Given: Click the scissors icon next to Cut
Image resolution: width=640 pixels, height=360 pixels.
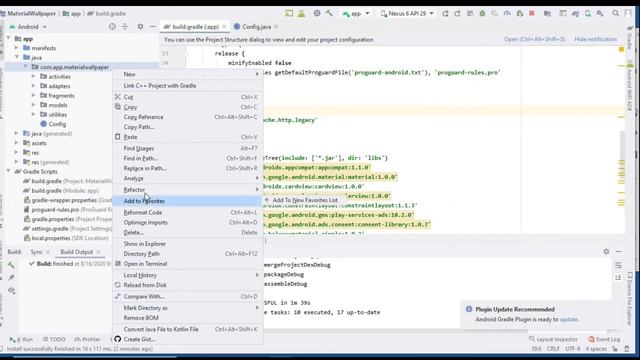Looking at the screenshot, I should click(x=118, y=97).
